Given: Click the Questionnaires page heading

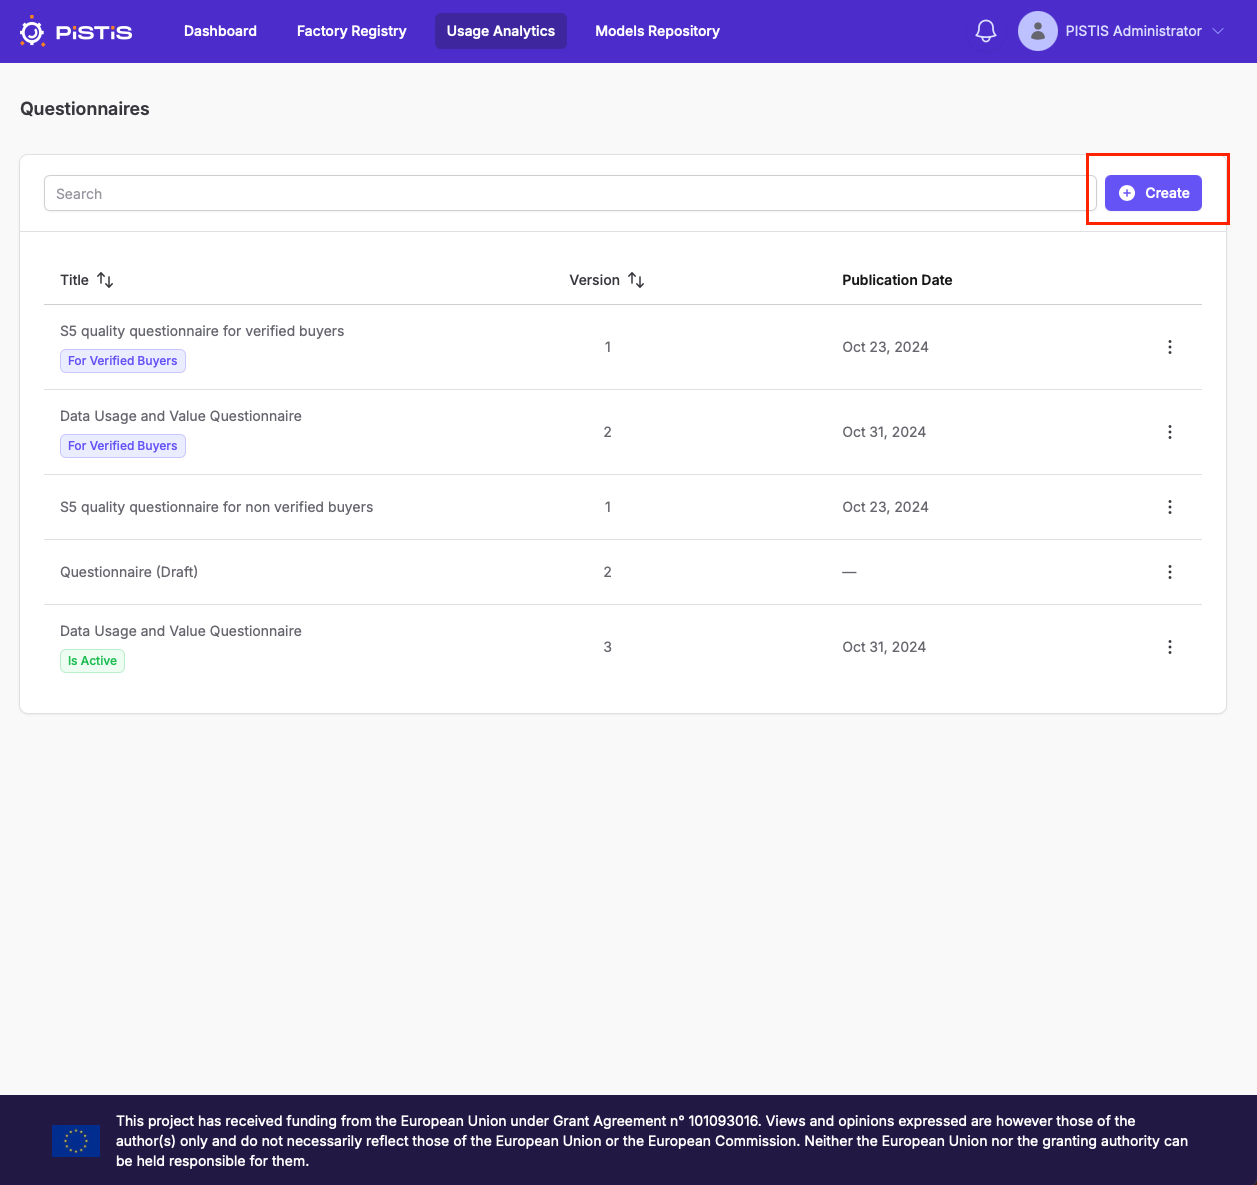Looking at the screenshot, I should click(x=85, y=109).
